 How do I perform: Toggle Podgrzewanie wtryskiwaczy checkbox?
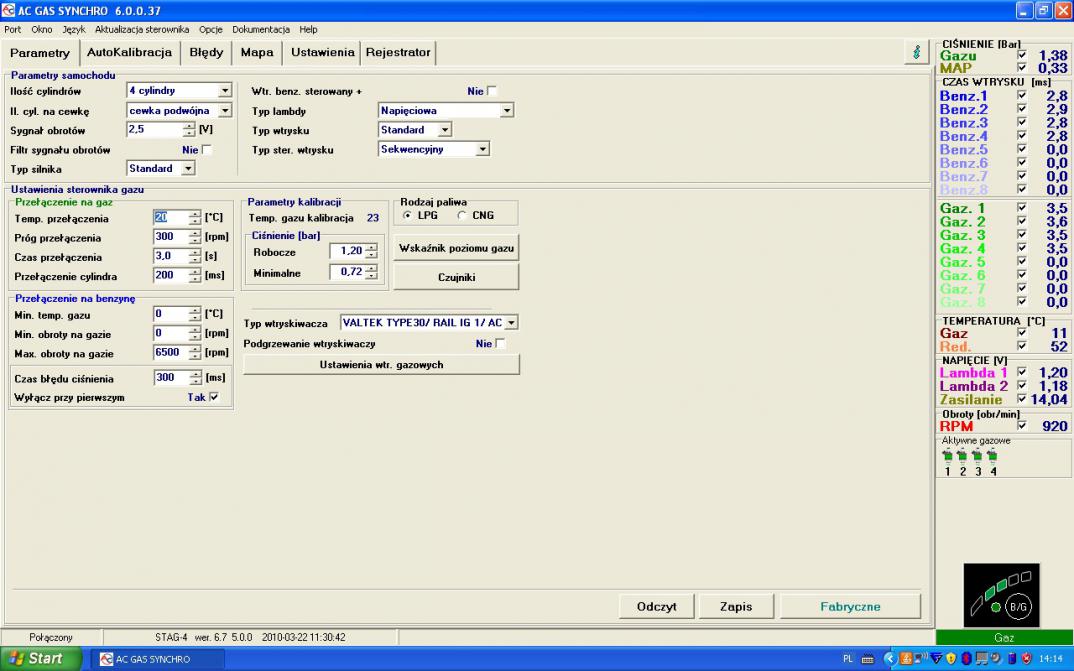pos(501,344)
